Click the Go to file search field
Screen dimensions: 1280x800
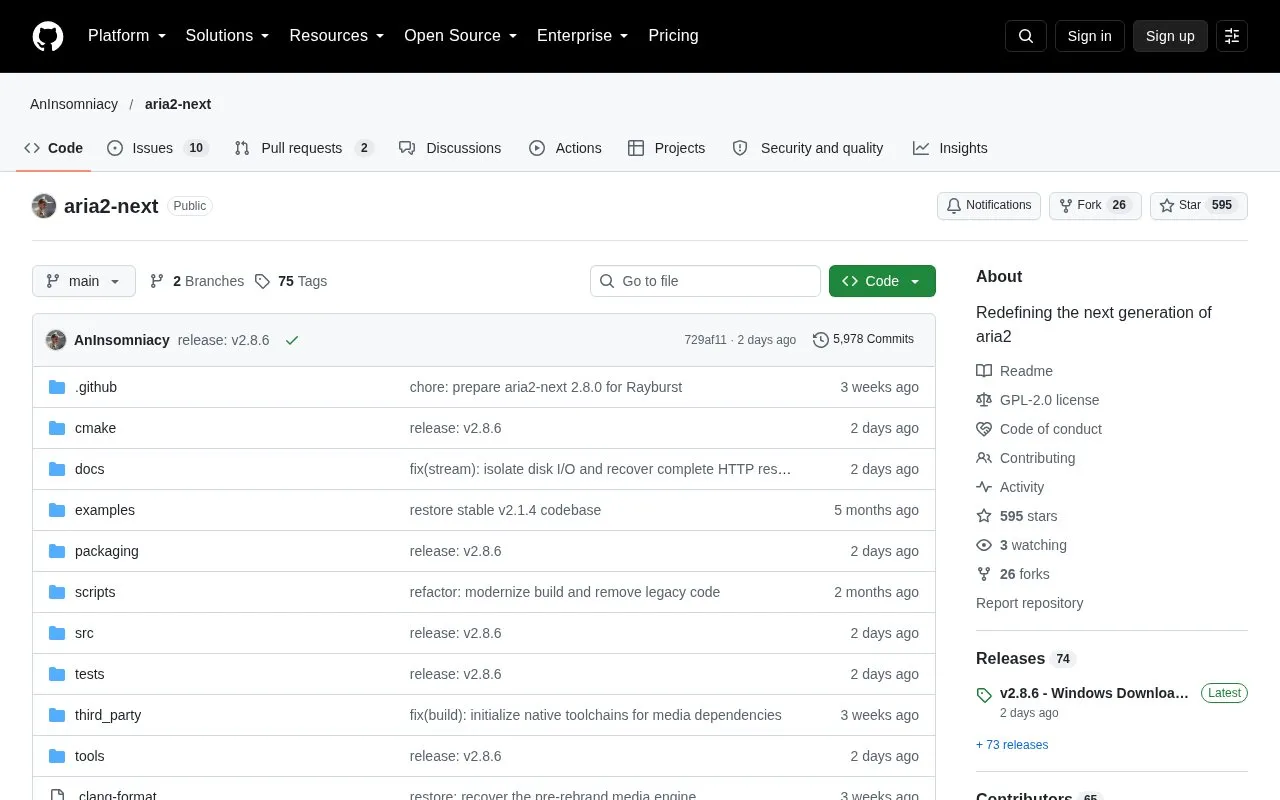[x=705, y=281]
